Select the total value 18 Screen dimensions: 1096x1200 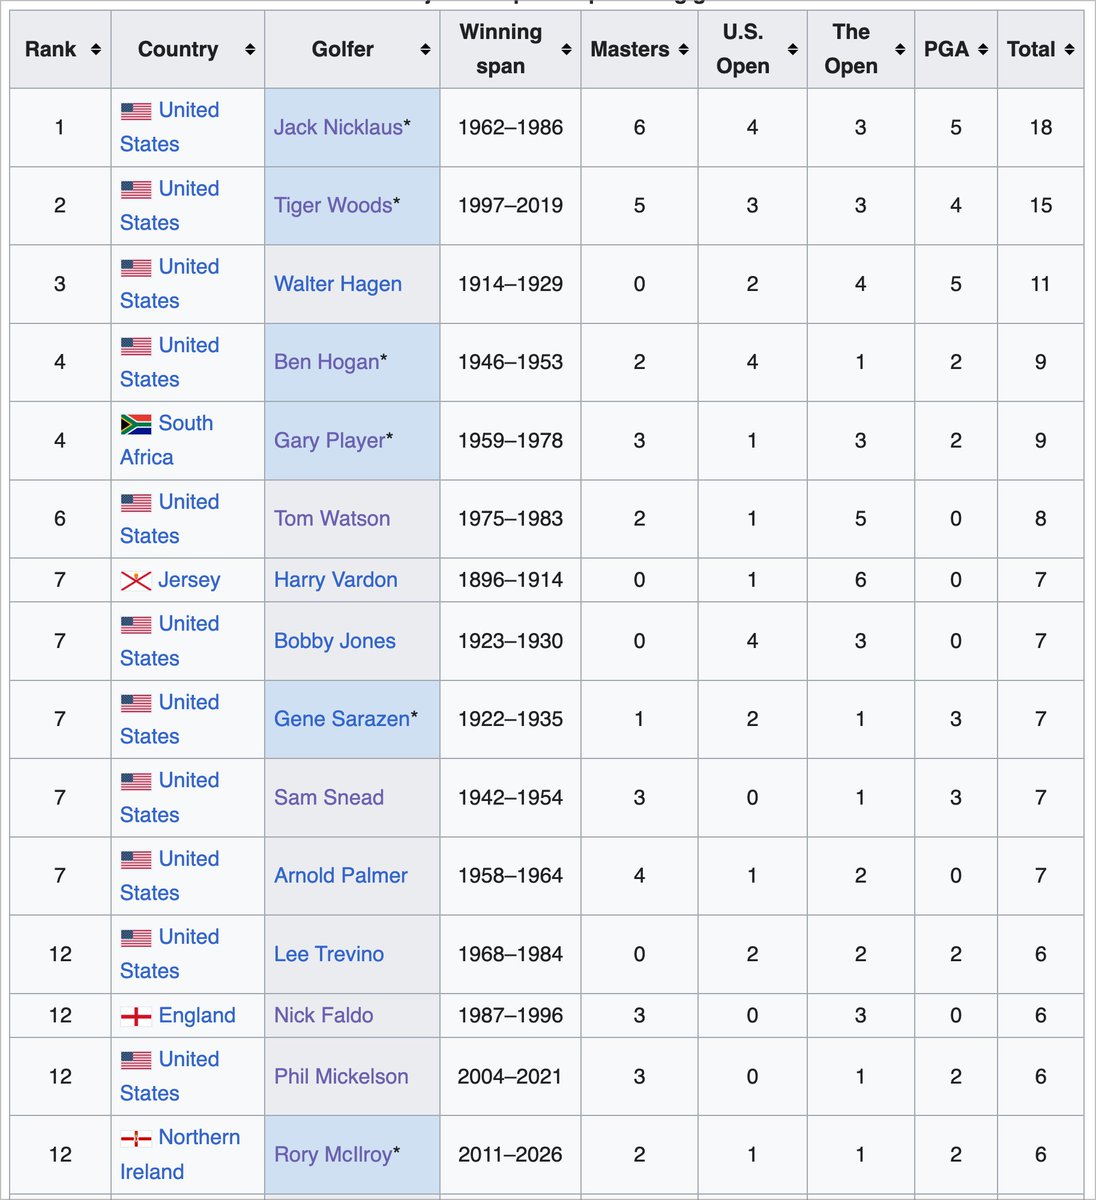click(x=1041, y=127)
